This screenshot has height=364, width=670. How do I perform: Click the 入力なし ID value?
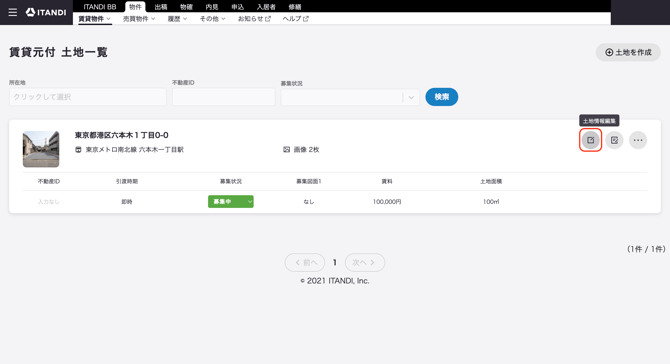[x=49, y=202]
